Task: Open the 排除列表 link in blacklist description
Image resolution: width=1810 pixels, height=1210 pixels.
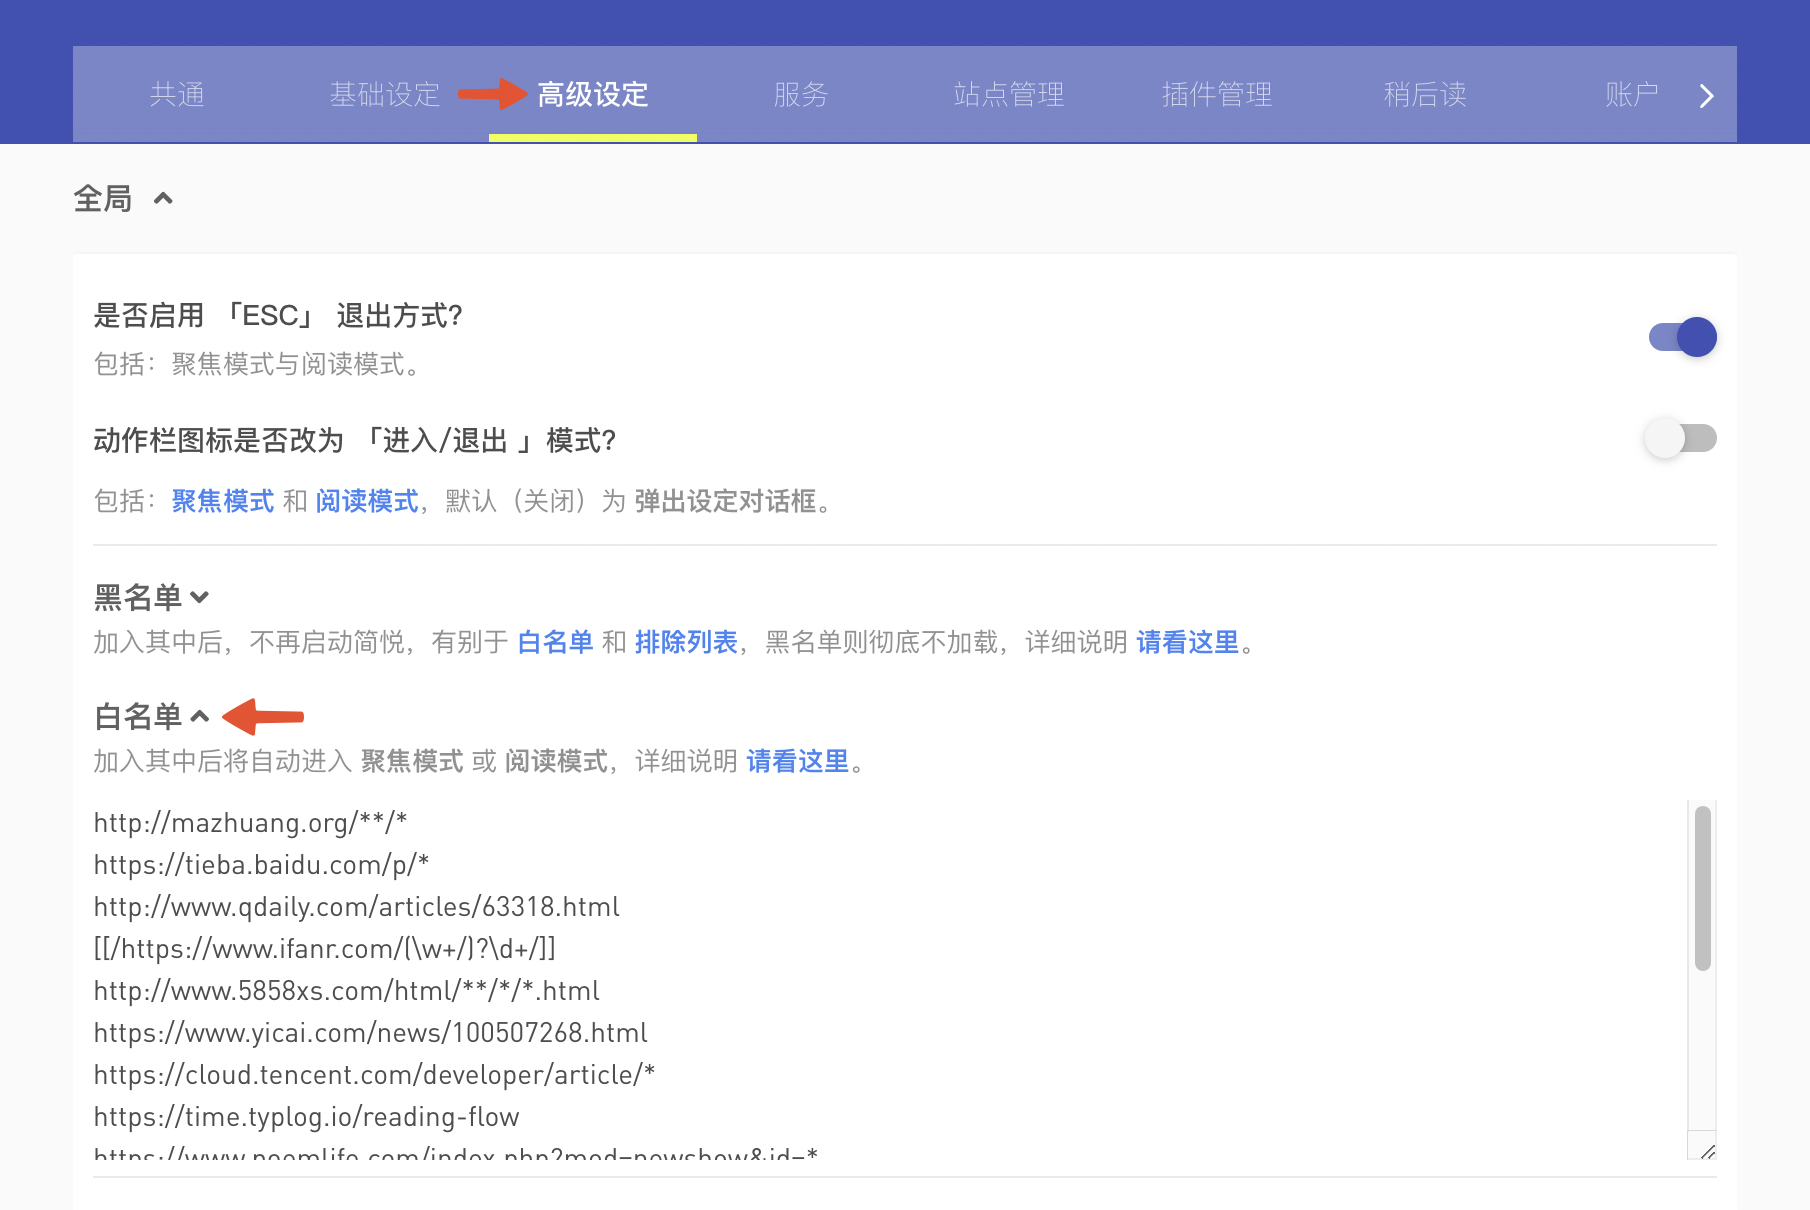Action: 686,642
